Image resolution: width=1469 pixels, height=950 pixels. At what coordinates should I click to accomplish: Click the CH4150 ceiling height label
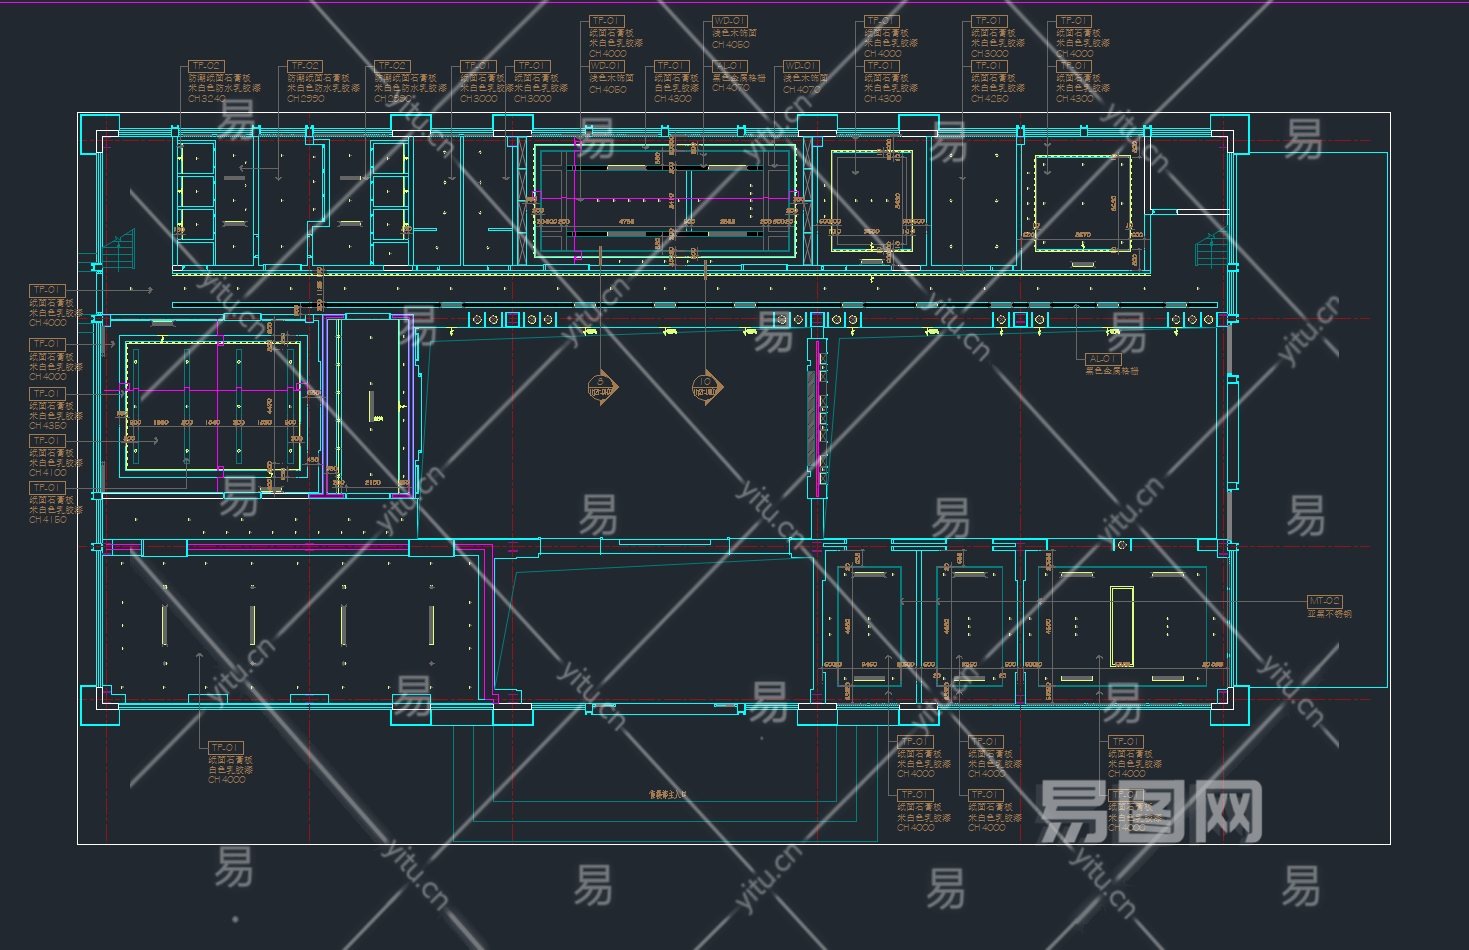(48, 520)
